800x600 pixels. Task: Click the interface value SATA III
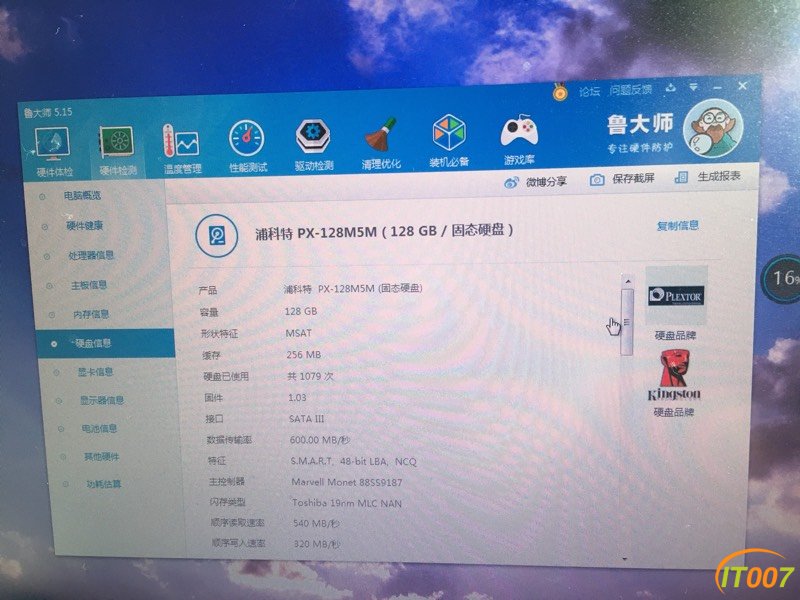307,419
